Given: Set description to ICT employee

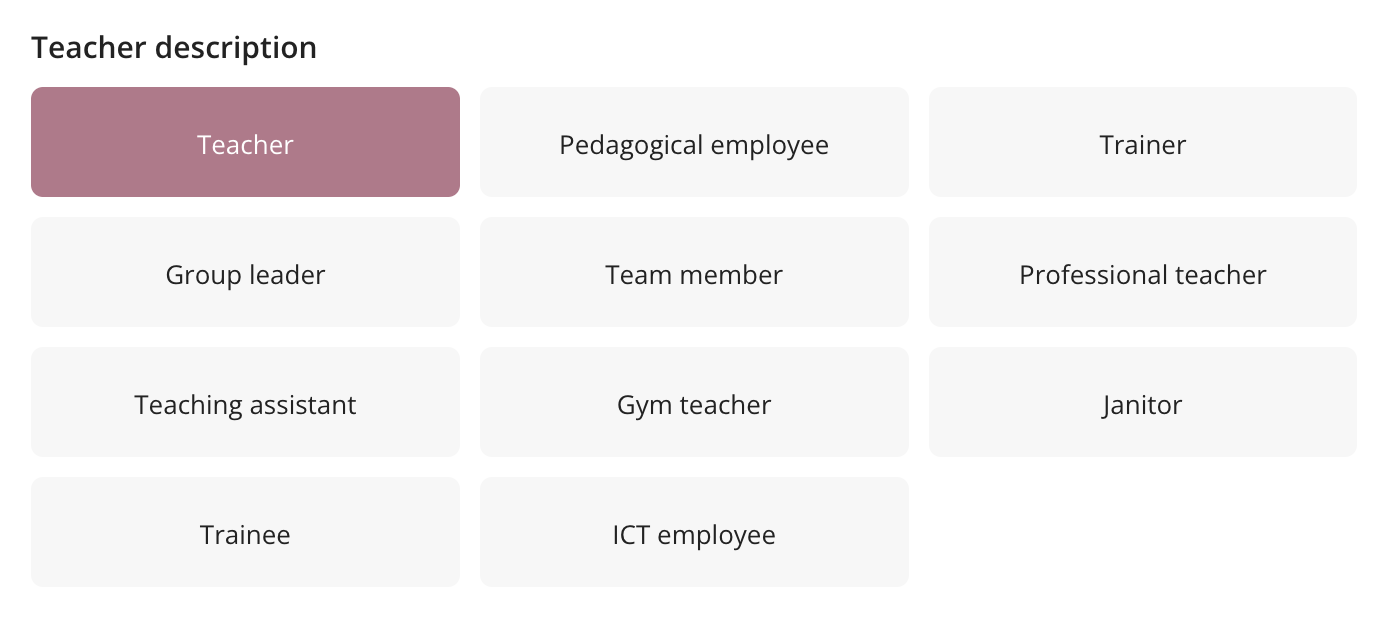Looking at the screenshot, I should pyautogui.click(x=694, y=532).
